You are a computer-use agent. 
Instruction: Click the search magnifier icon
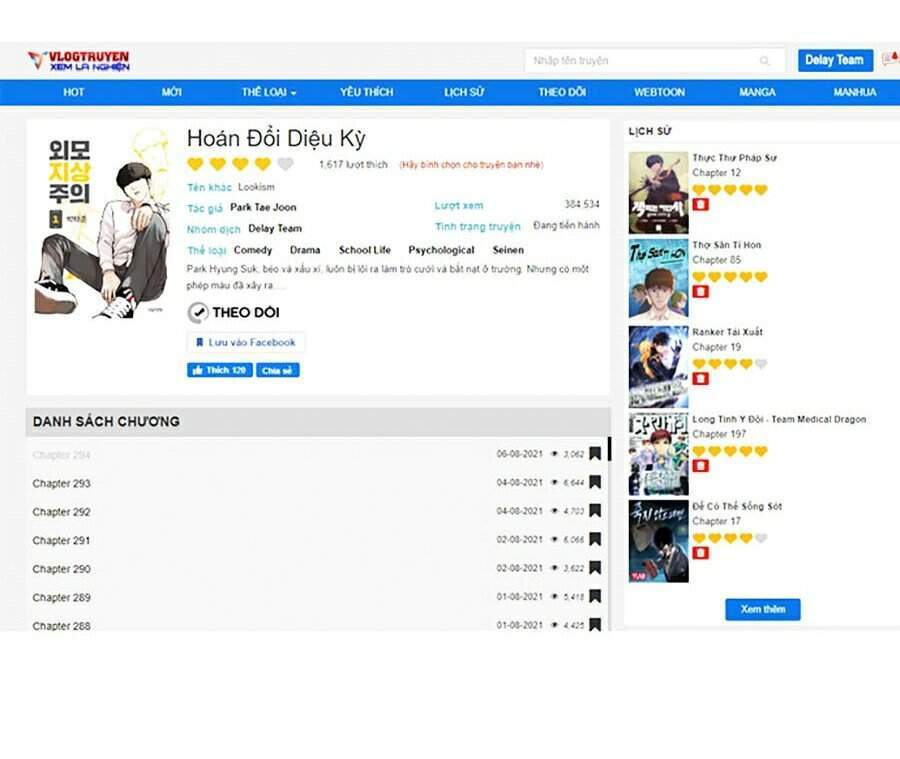coord(765,60)
